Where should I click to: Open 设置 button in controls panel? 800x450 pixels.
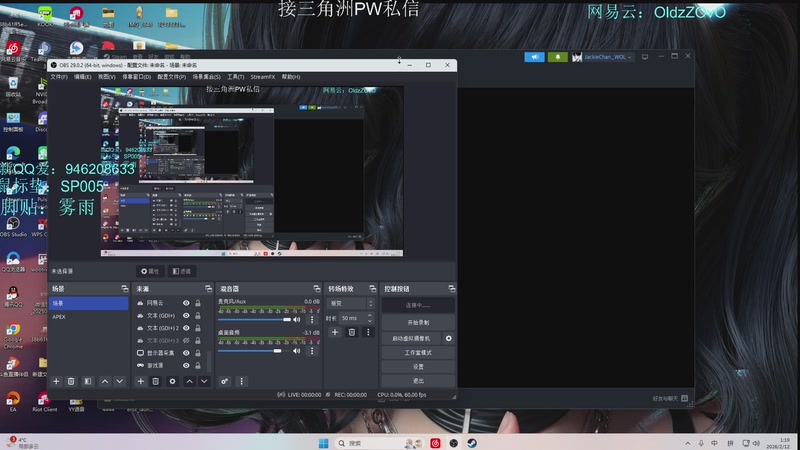click(418, 367)
